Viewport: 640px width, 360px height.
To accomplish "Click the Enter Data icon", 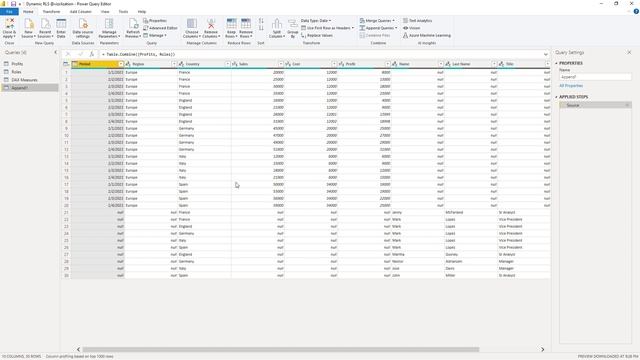I will 61,24.
